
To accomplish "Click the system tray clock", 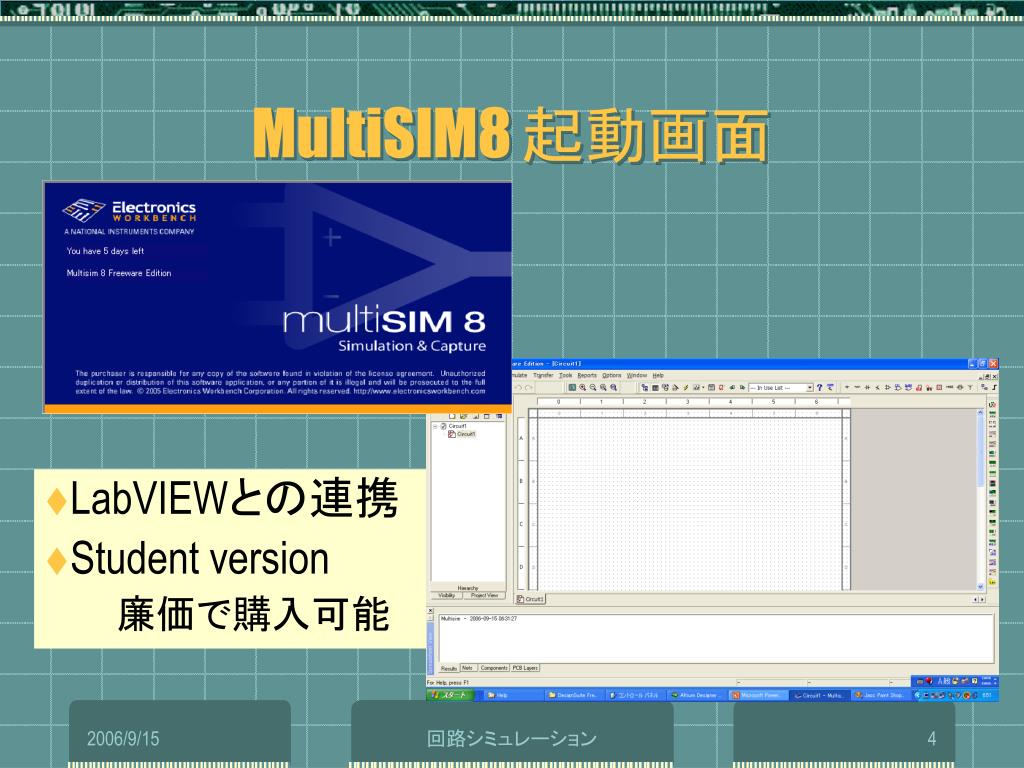I will coord(987,696).
